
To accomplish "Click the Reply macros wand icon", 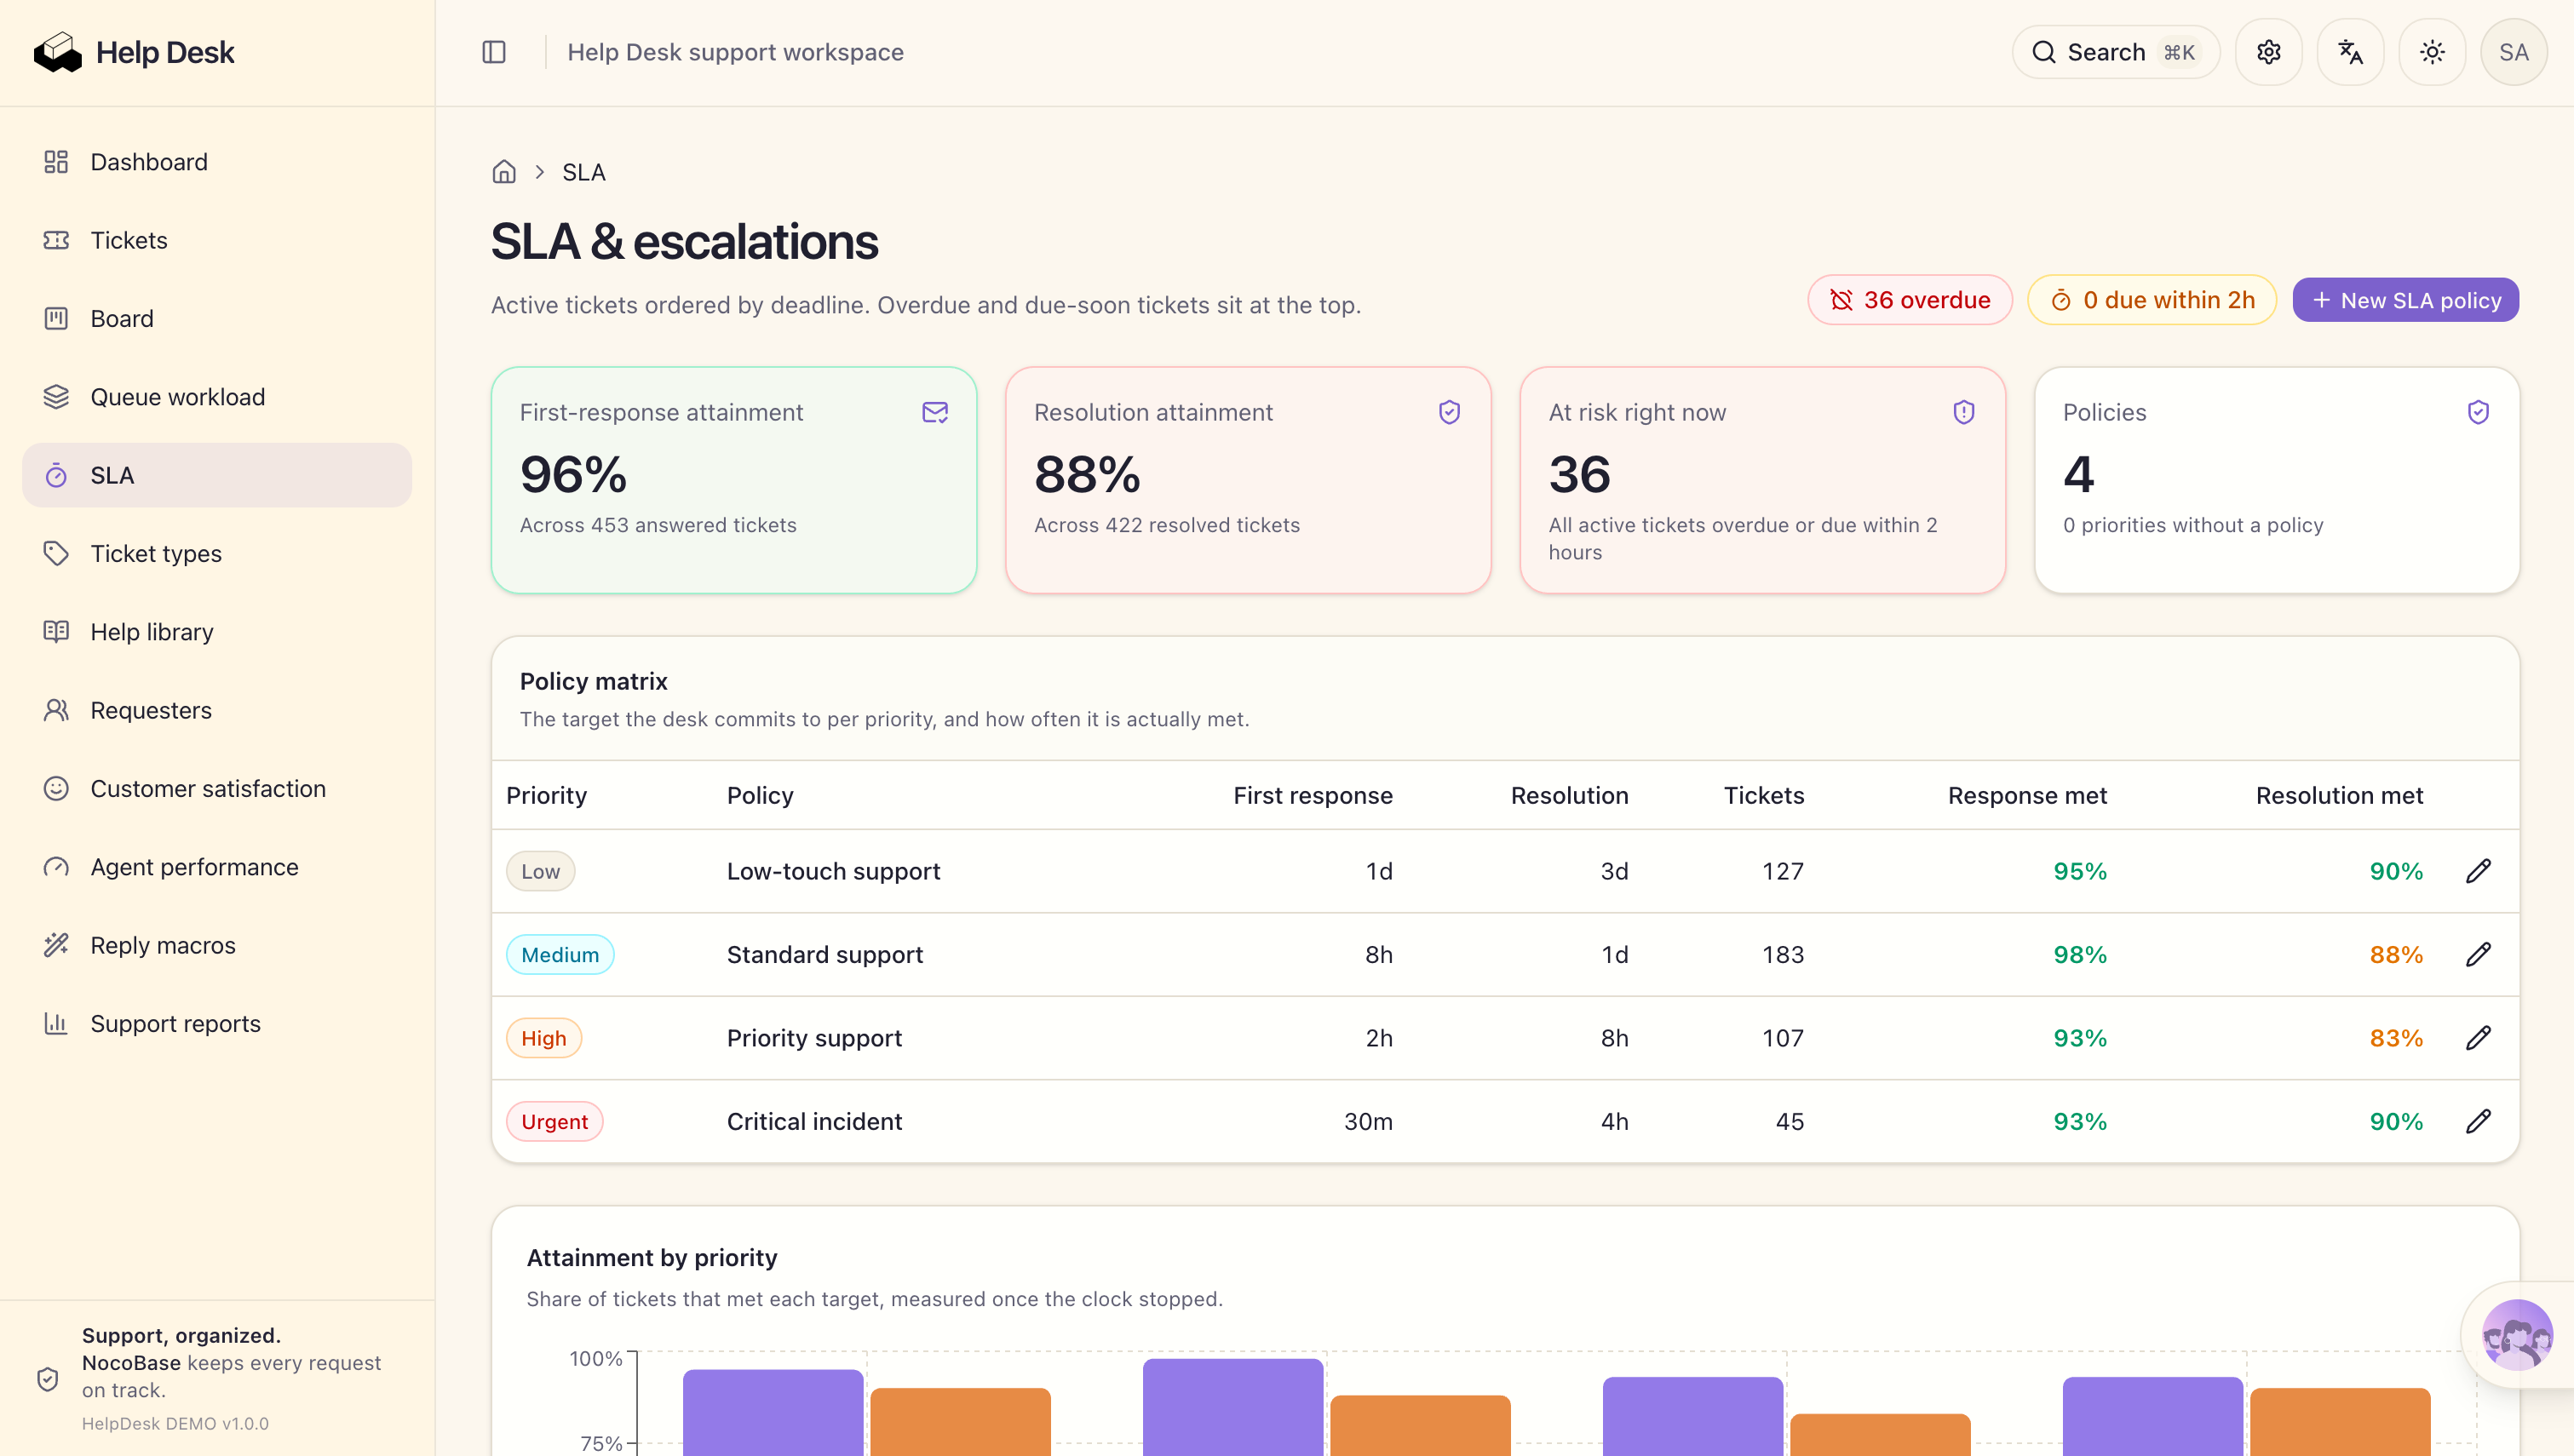I will pyautogui.click(x=56, y=945).
